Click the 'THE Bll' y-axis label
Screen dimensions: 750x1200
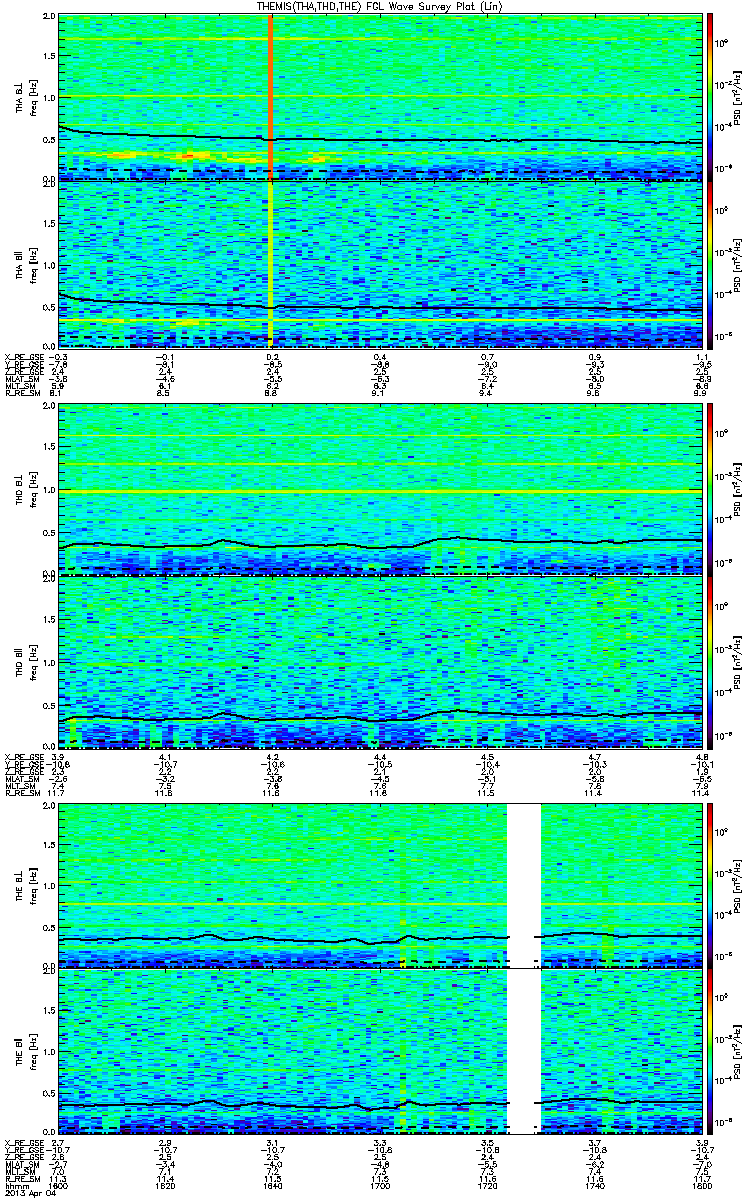point(19,1050)
